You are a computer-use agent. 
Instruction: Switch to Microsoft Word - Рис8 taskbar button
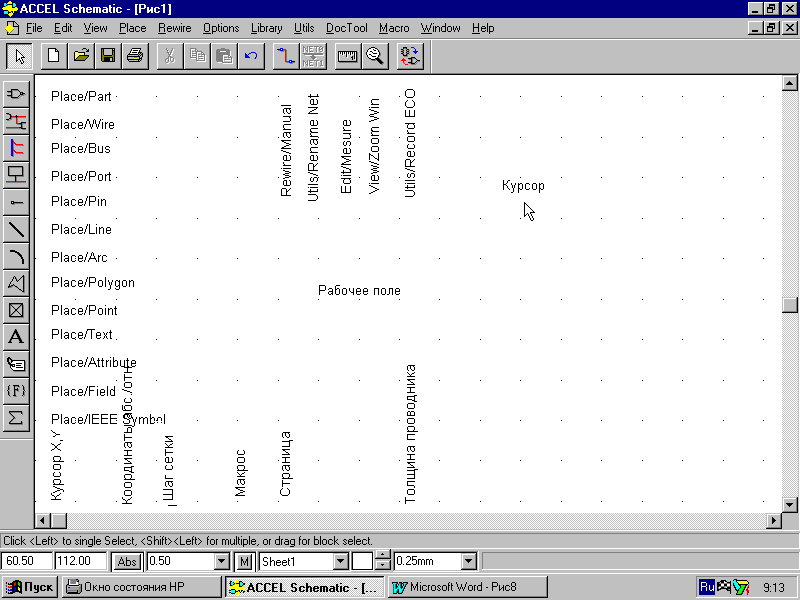tap(468, 587)
